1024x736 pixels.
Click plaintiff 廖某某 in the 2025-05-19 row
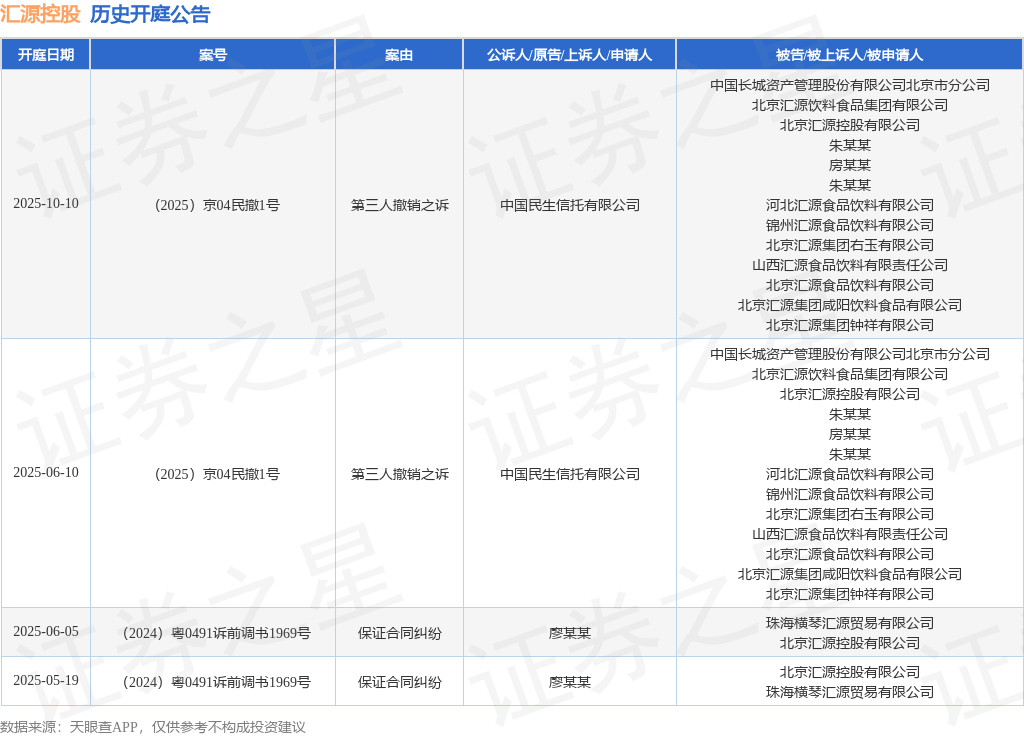click(x=570, y=682)
